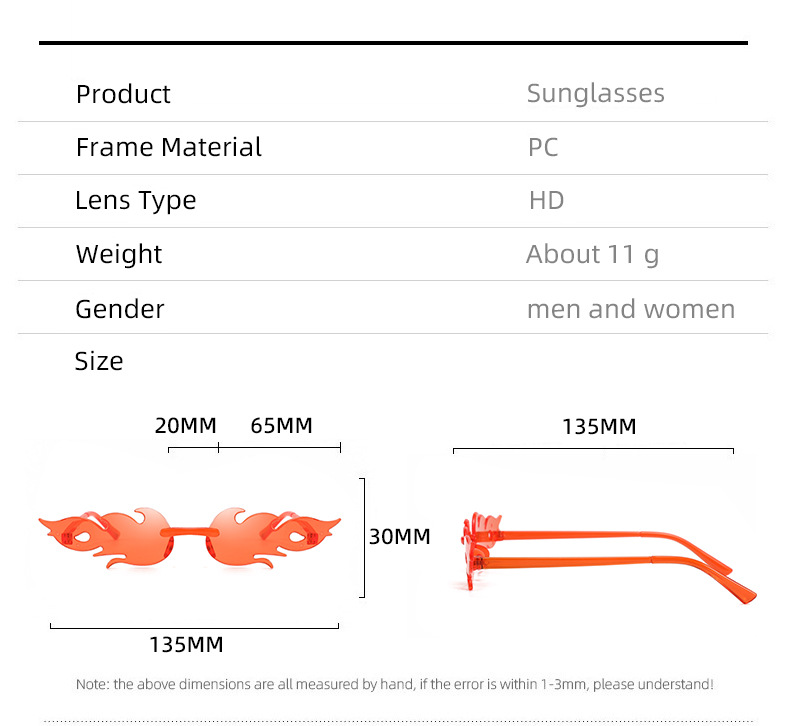The image size is (790, 726).
Task: Click the "Frame Material" label
Action: (x=168, y=148)
